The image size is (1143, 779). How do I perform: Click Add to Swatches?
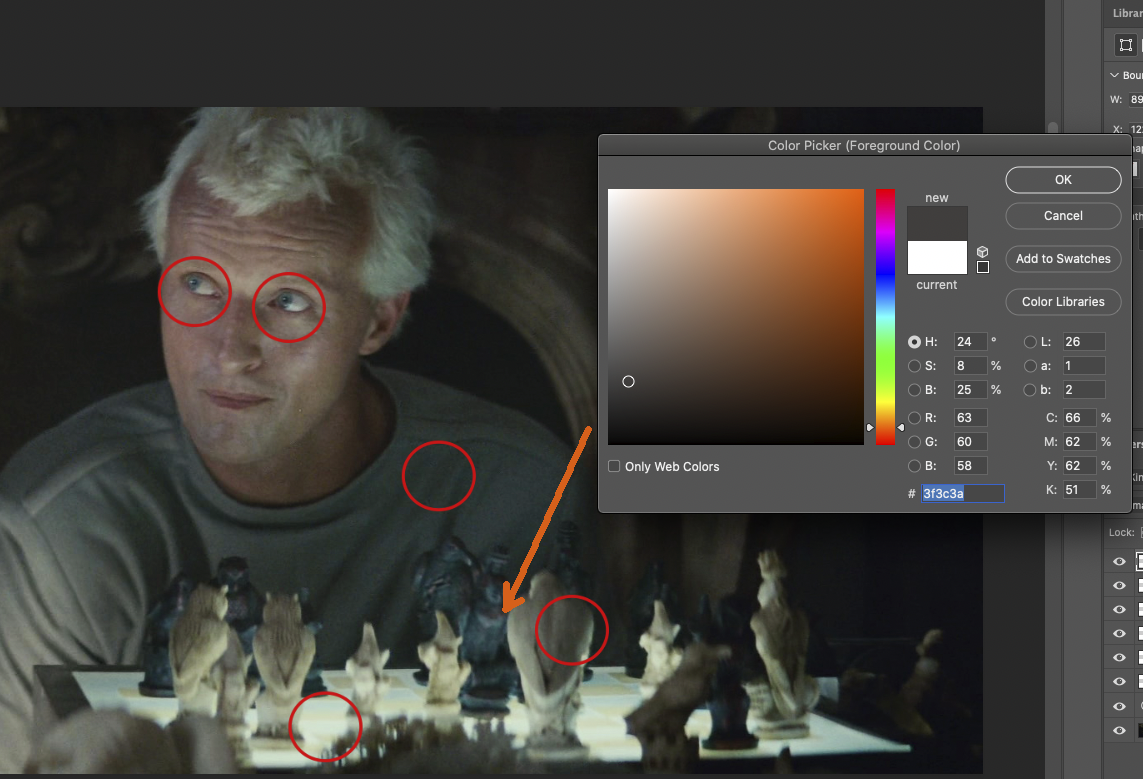1063,259
